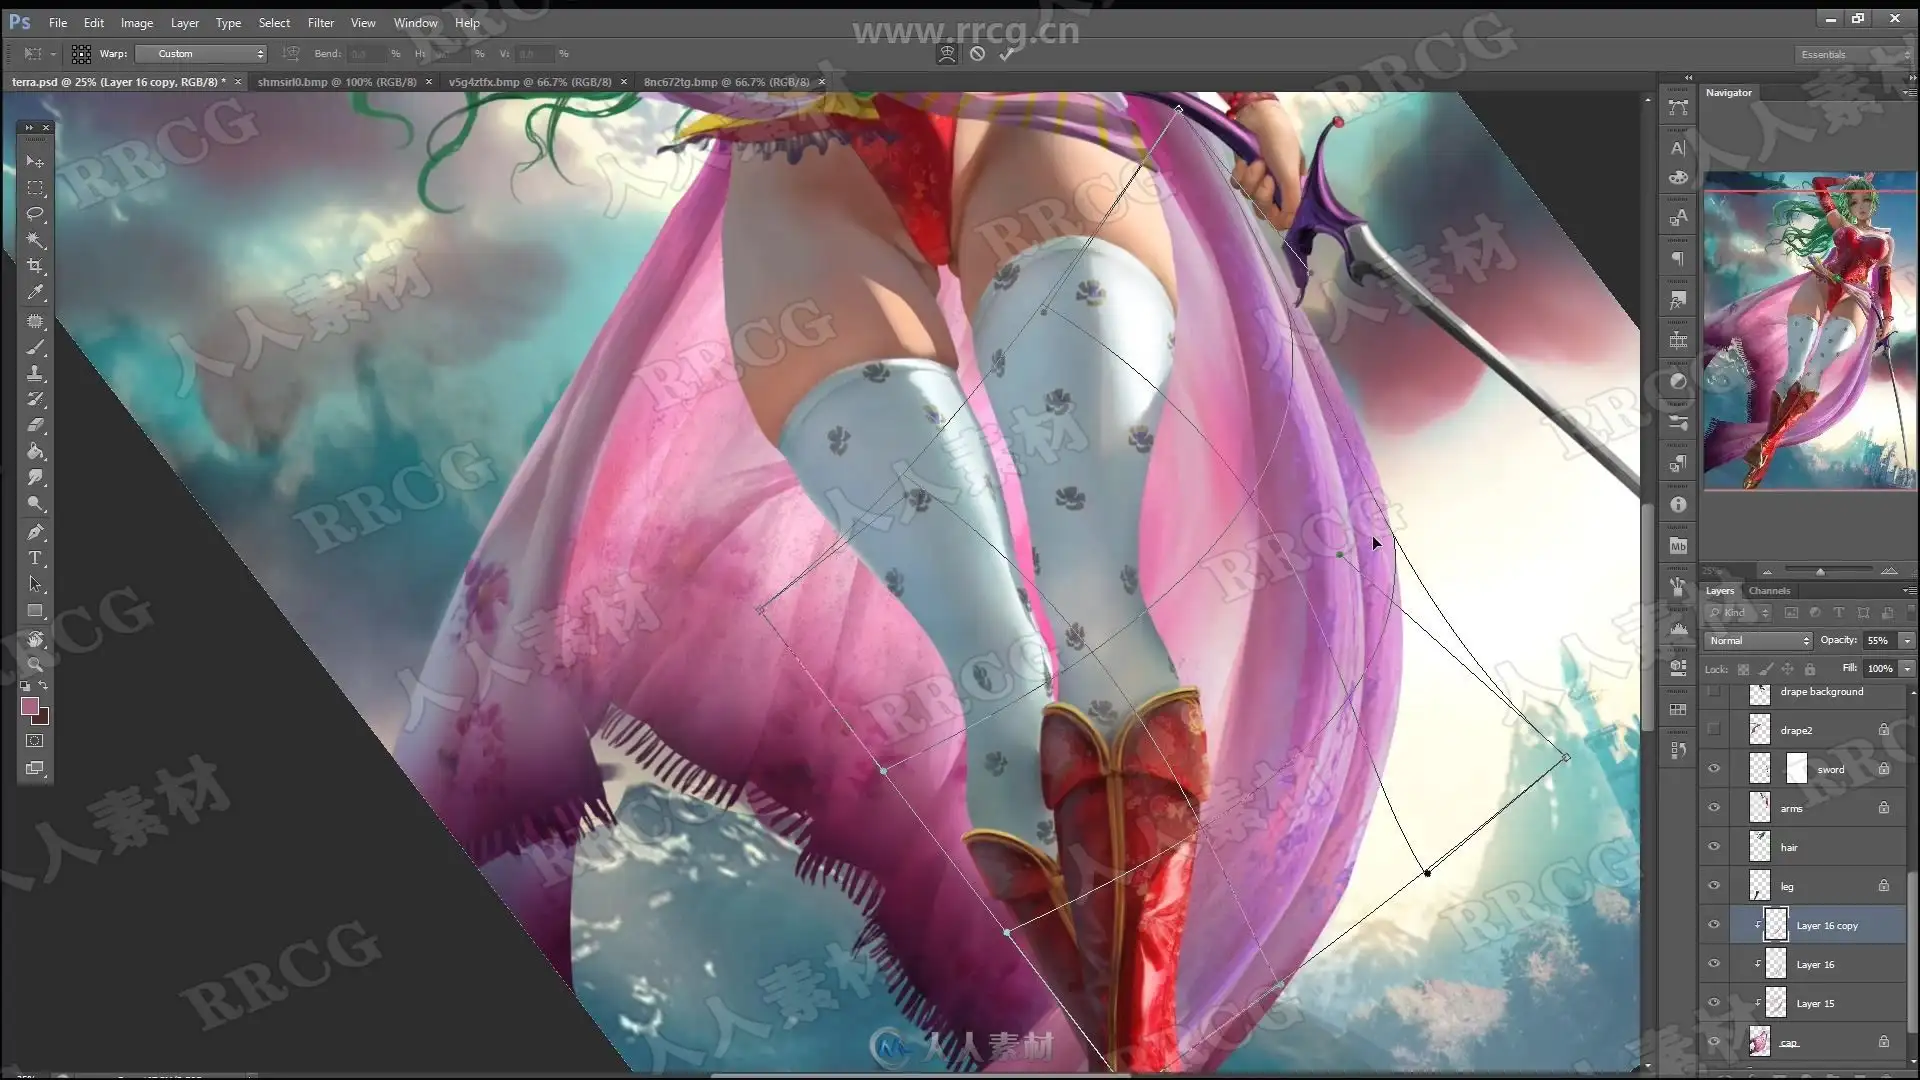
Task: Expand the Opacity slider dropdown
Action: pos(1906,640)
